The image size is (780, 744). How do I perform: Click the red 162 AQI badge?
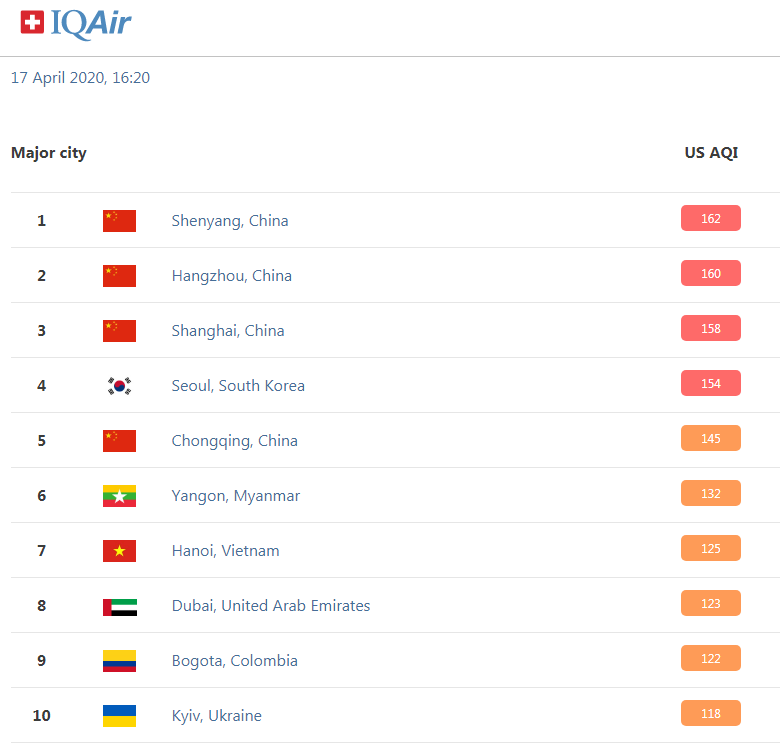coord(711,218)
